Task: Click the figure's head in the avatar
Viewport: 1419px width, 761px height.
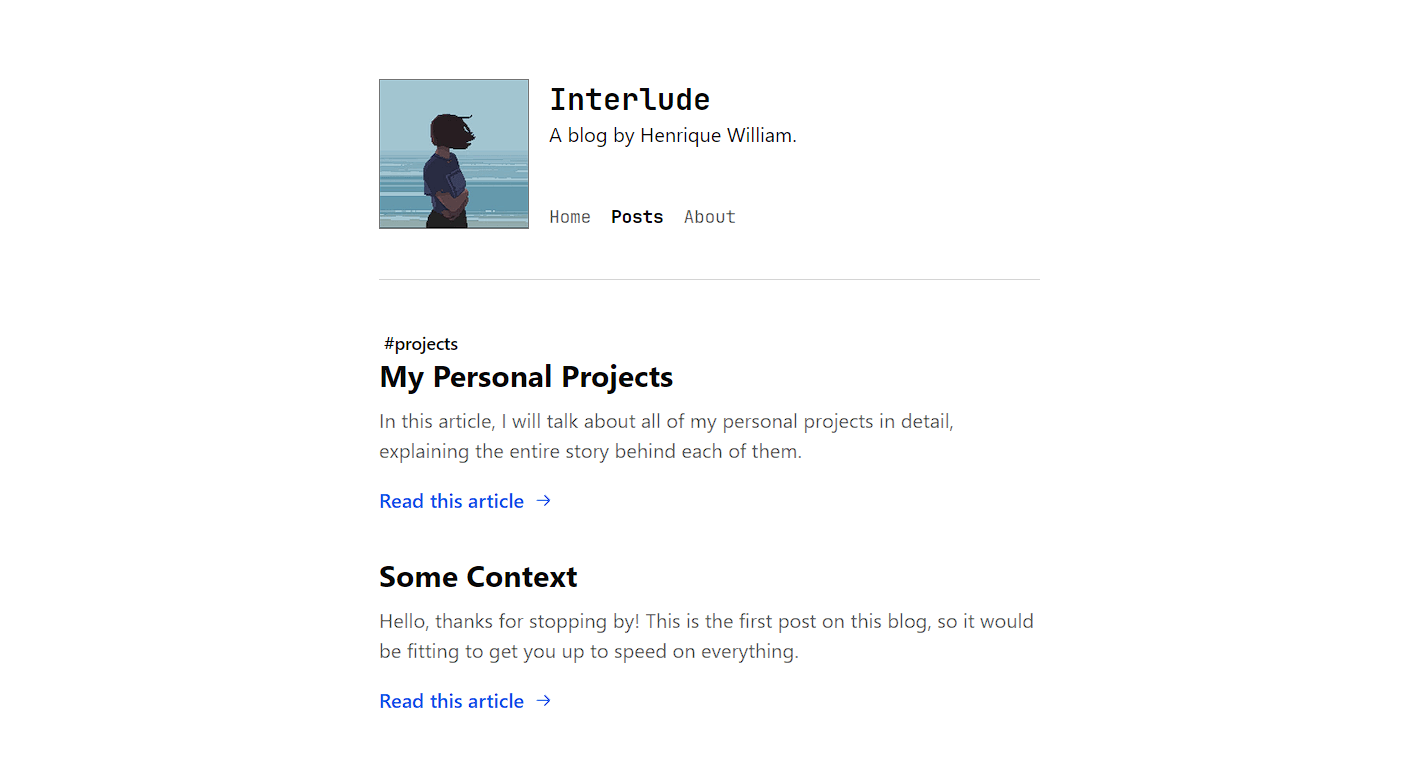Action: (x=452, y=132)
